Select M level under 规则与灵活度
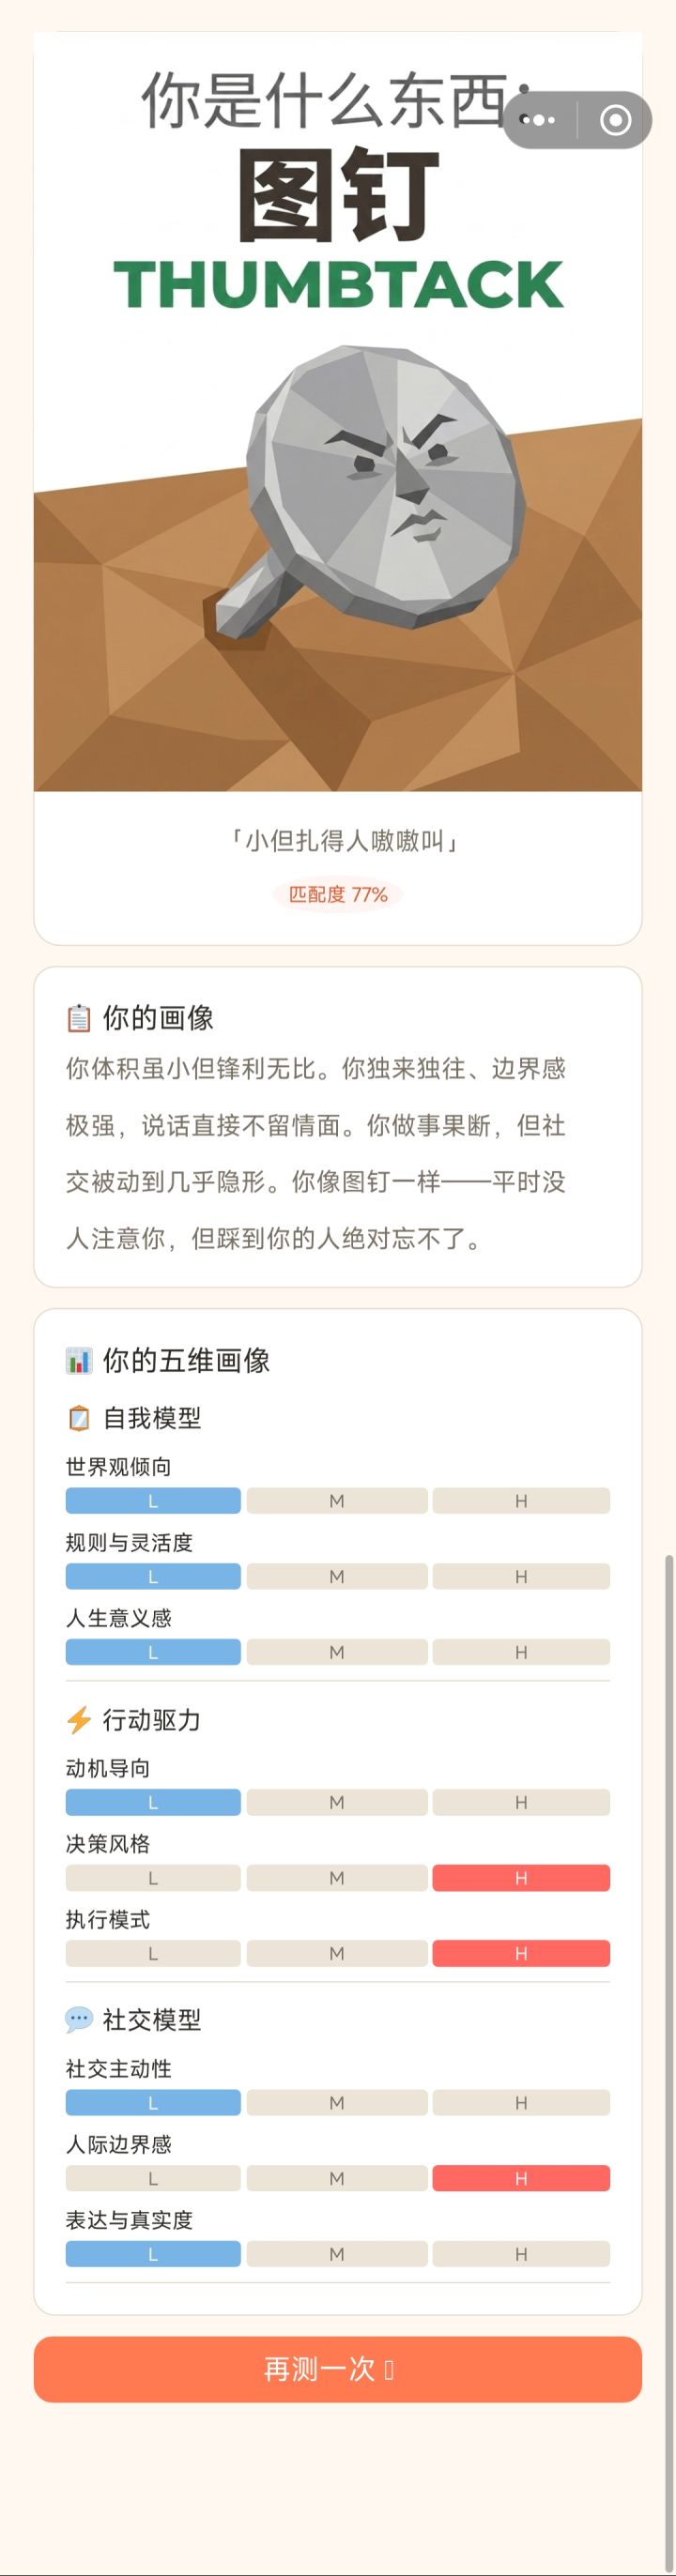 click(x=337, y=1577)
